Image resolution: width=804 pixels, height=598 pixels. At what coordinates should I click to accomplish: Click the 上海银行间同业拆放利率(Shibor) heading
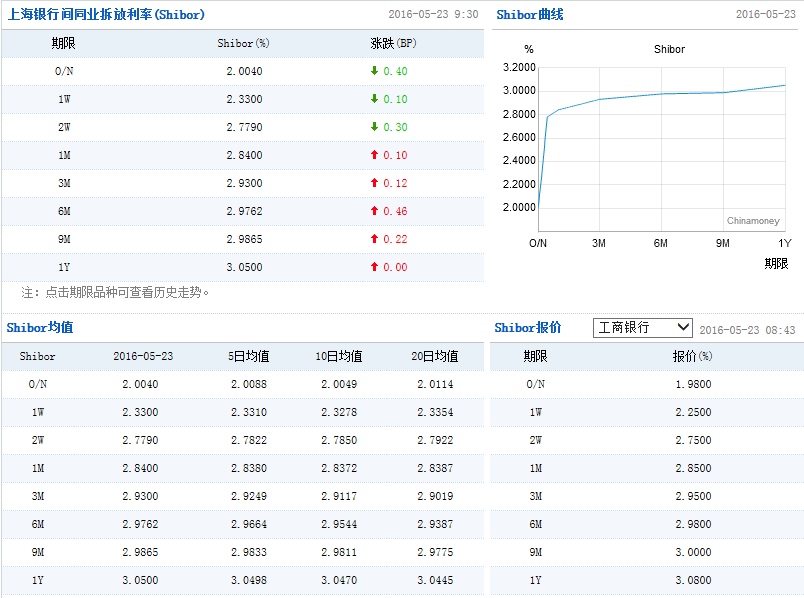[105, 15]
